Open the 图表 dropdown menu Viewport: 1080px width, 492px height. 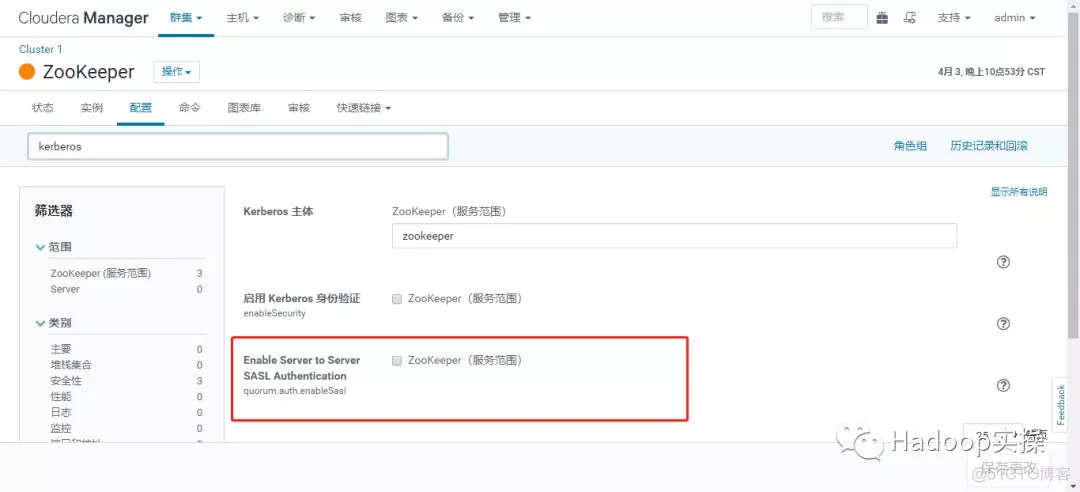(x=402, y=18)
